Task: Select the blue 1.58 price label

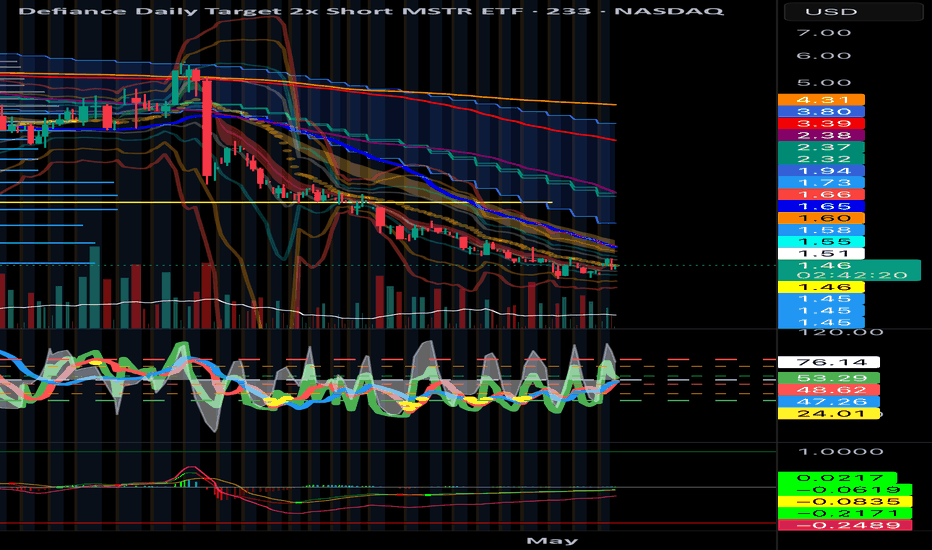Action: 821,230
